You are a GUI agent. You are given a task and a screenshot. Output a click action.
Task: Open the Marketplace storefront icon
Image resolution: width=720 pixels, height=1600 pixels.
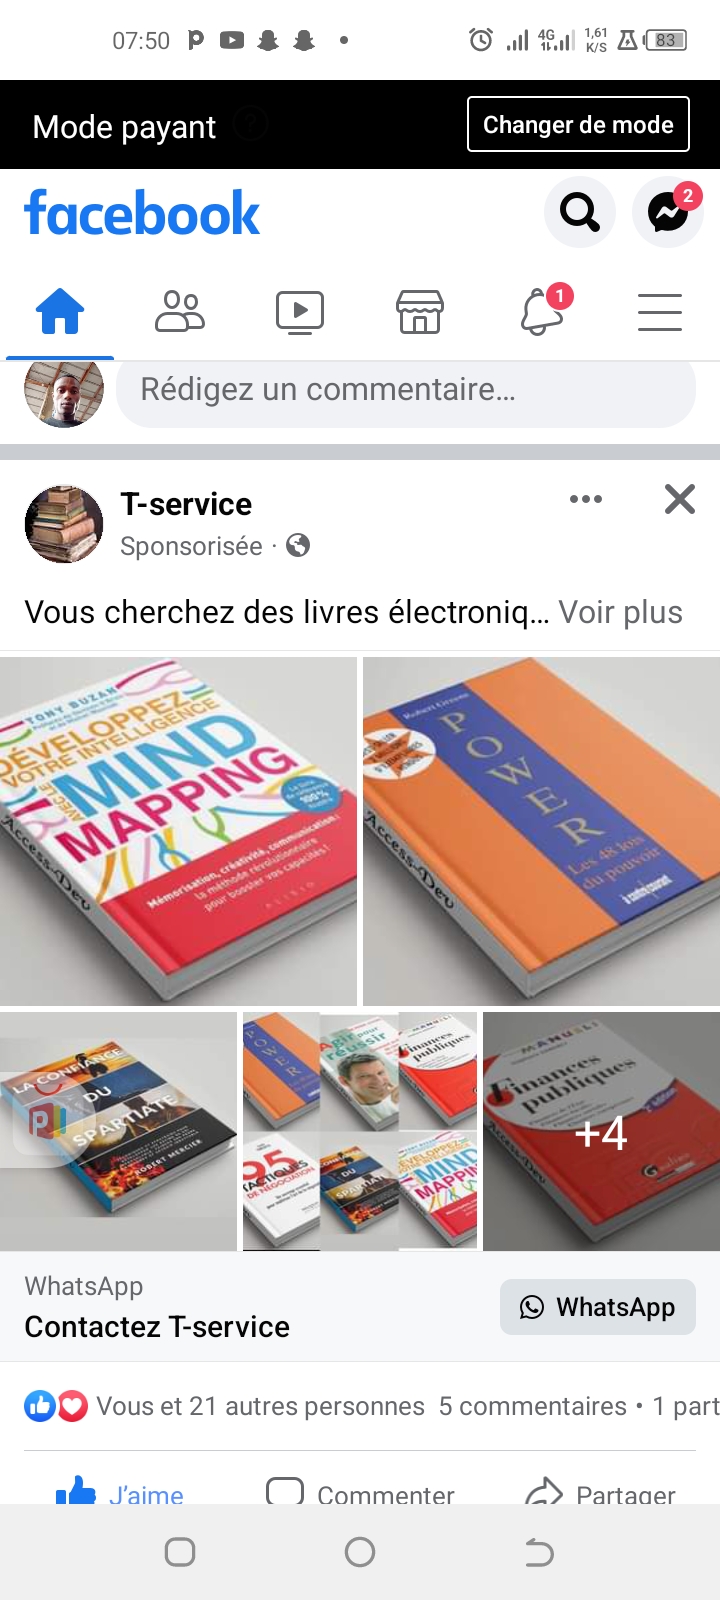[420, 312]
